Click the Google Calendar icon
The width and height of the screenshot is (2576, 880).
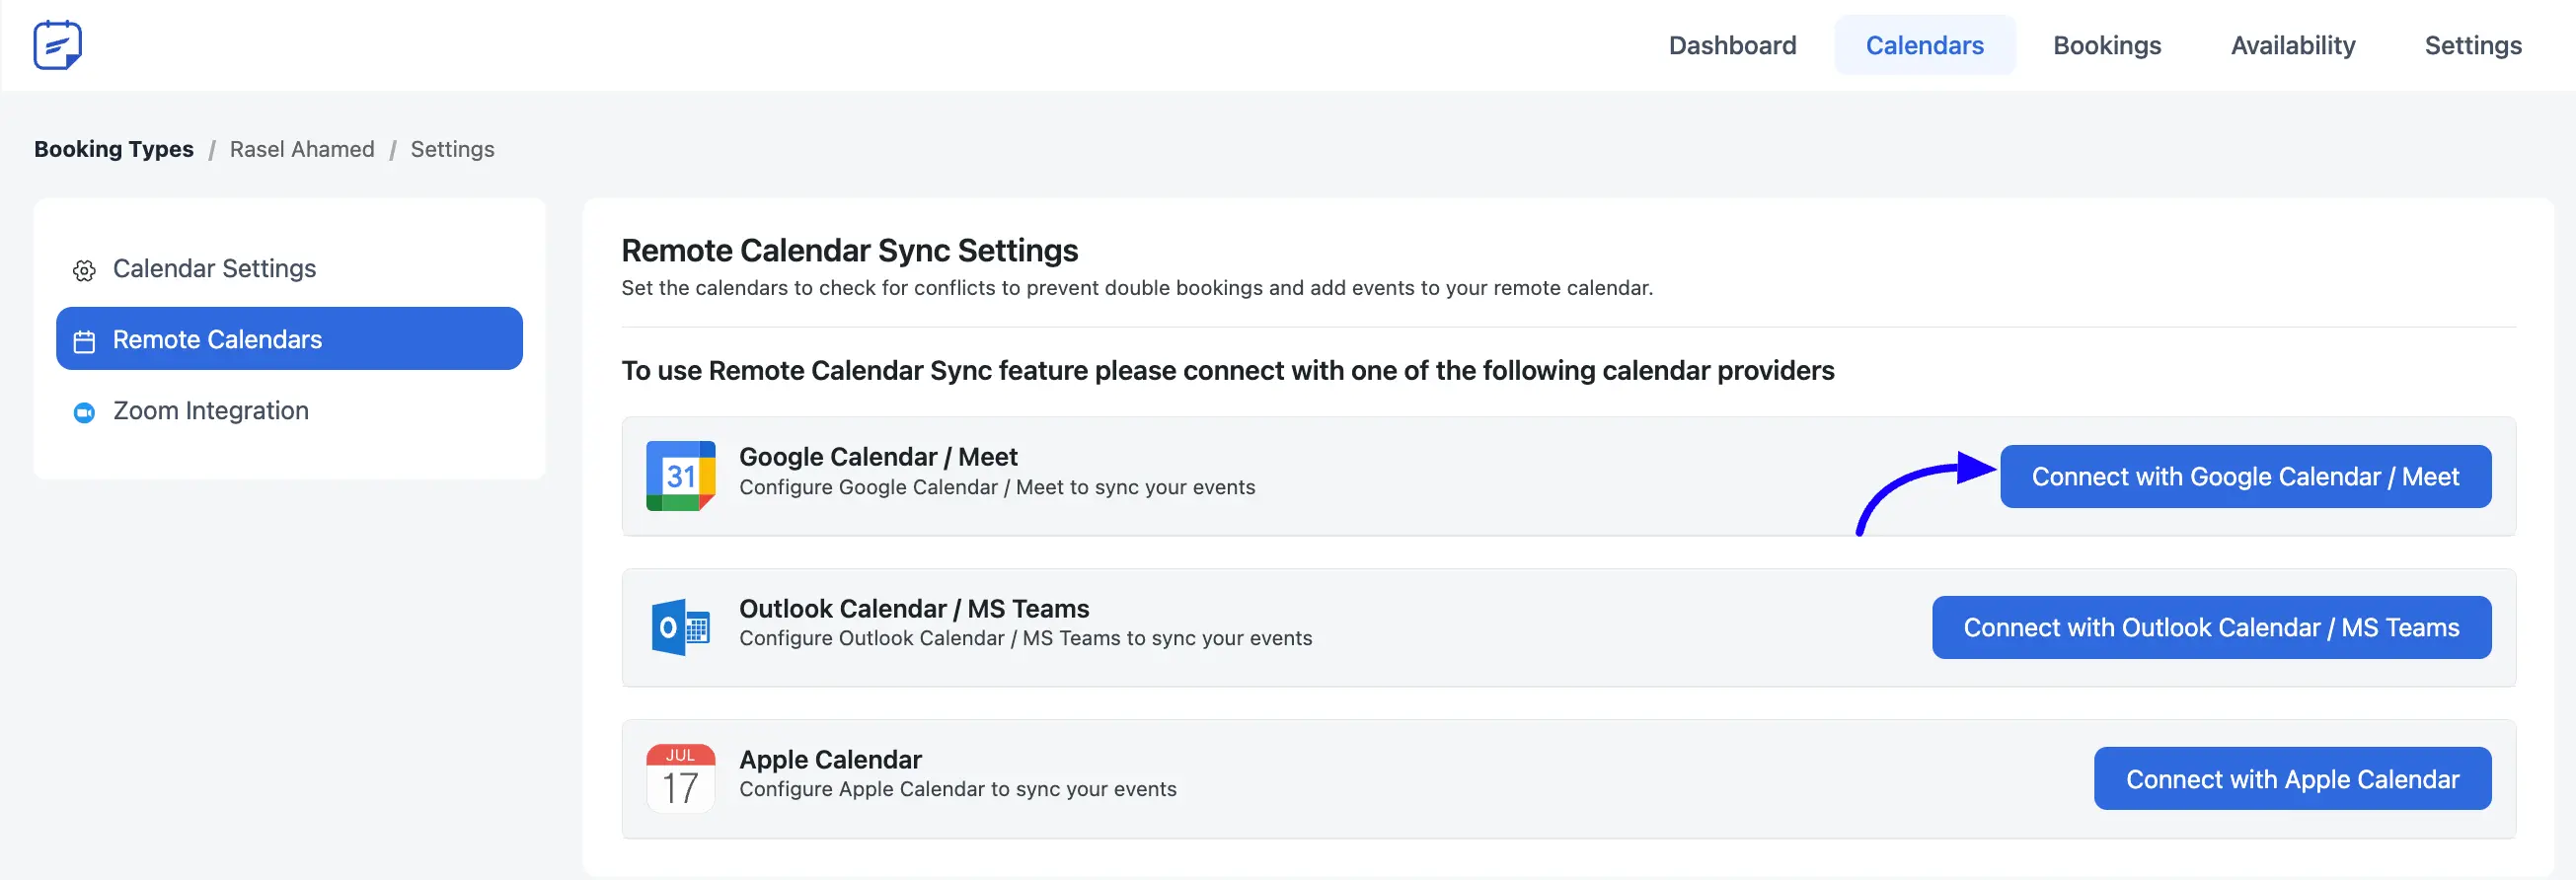[x=680, y=476]
